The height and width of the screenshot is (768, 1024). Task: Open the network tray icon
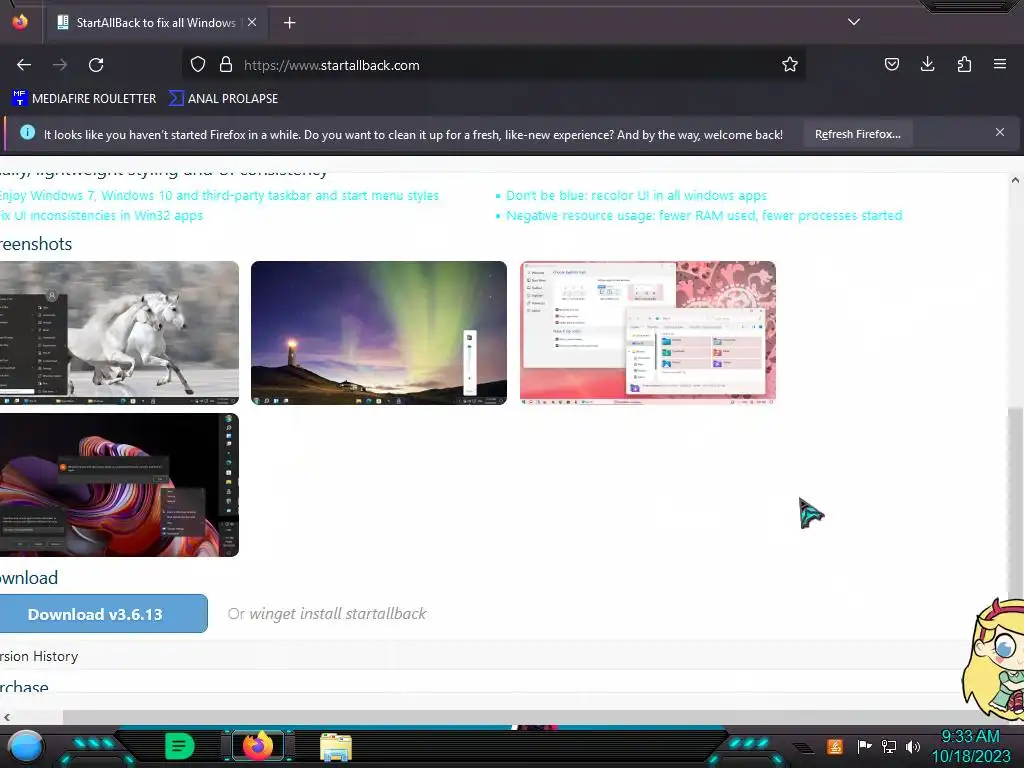889,746
